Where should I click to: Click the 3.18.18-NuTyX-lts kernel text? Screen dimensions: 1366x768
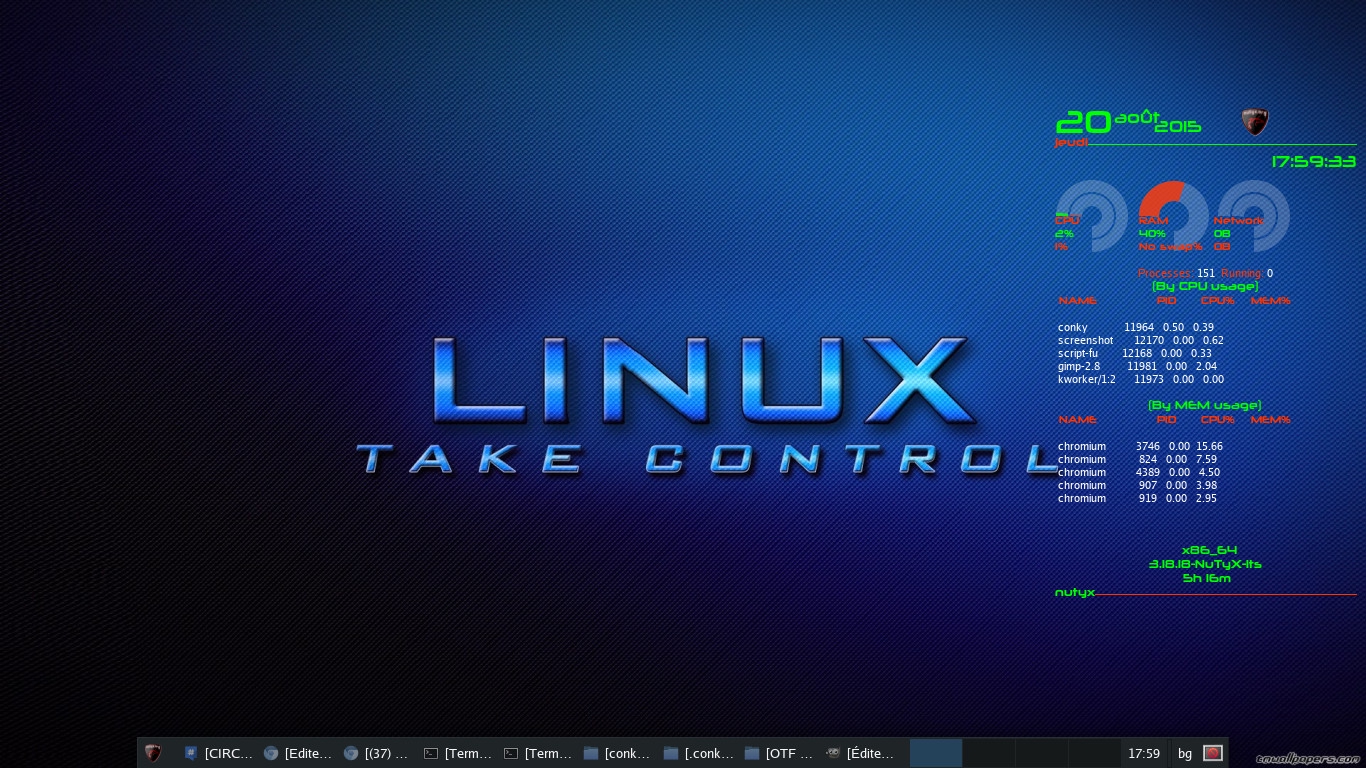(x=1205, y=564)
